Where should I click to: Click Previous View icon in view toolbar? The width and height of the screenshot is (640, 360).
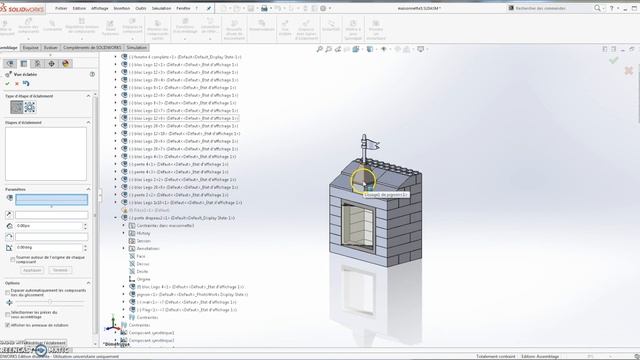338,49
